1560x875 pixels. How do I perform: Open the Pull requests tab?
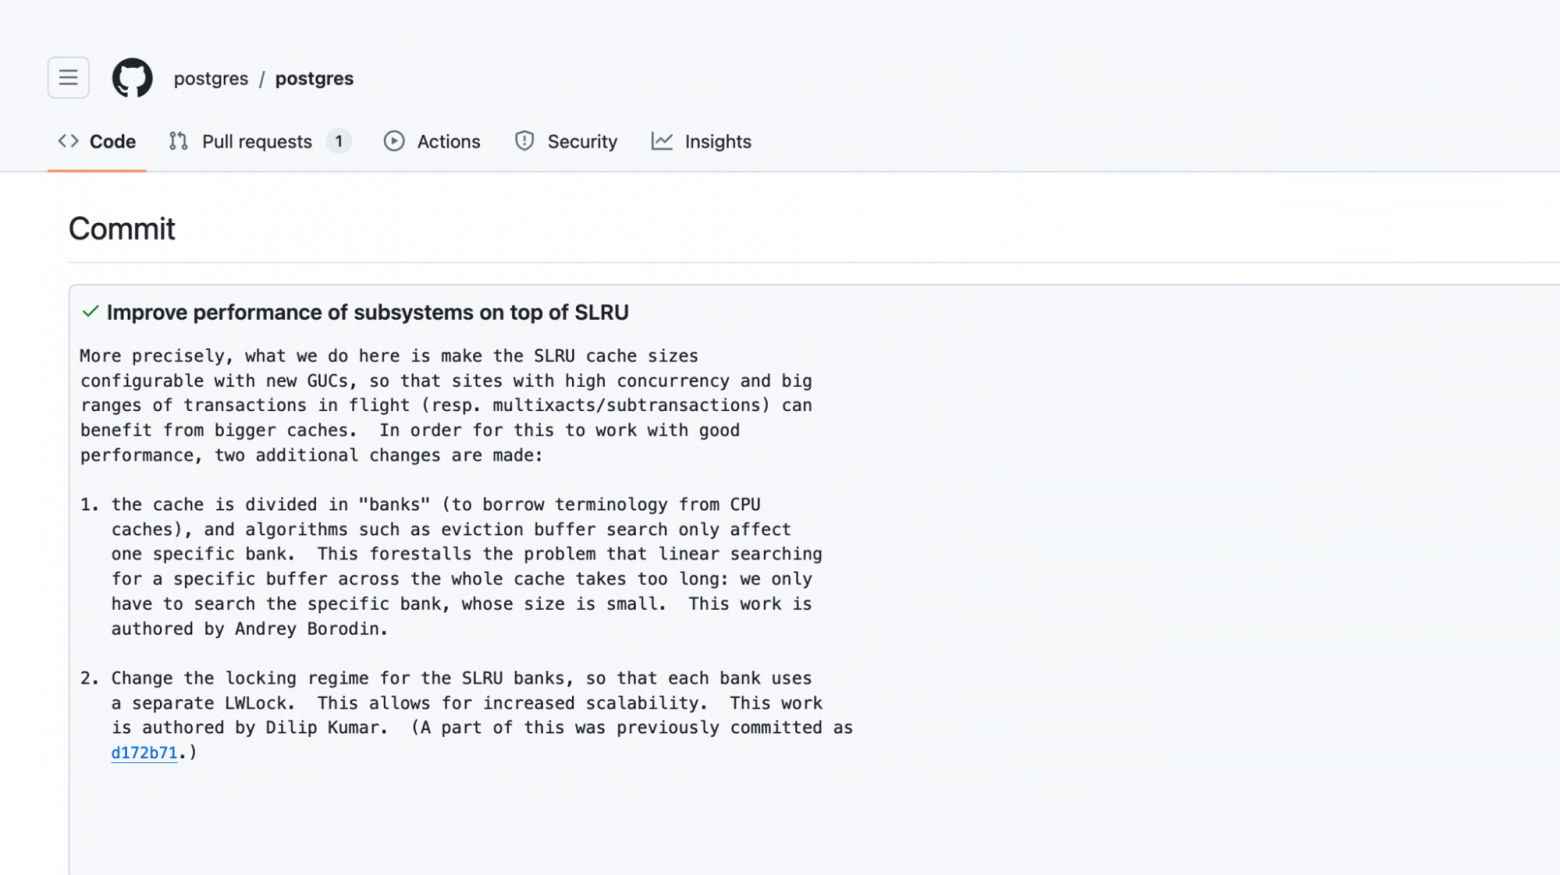pos(260,142)
